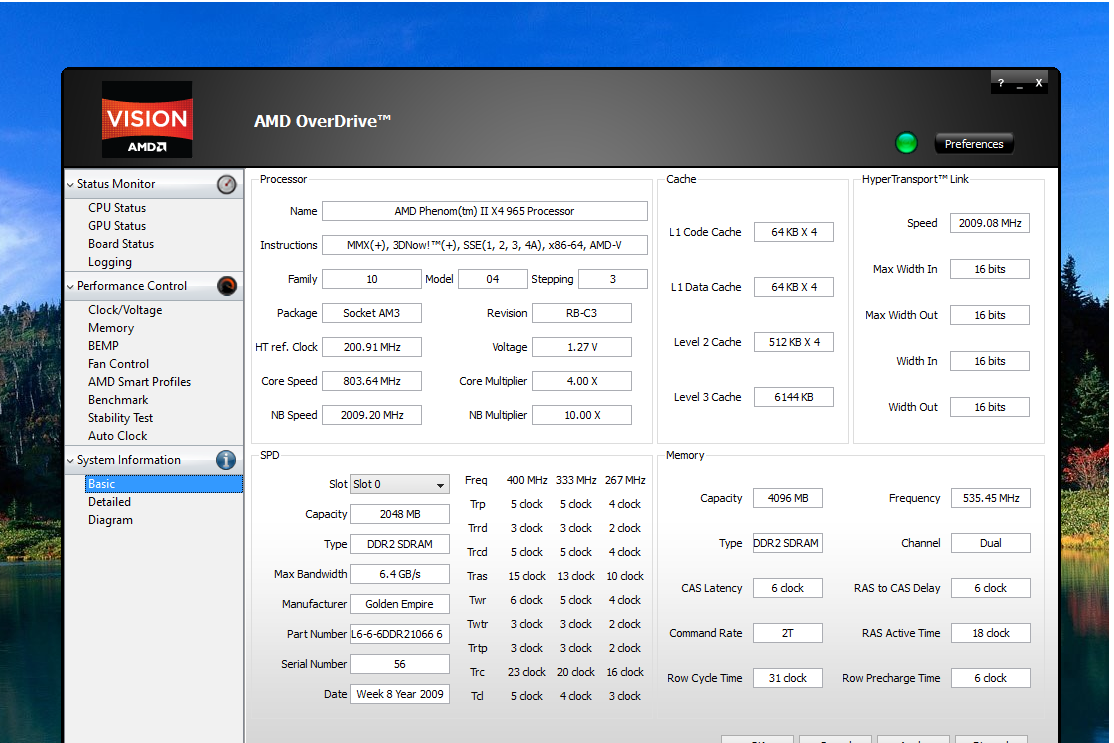
Task: Click the green status indicator light
Action: [906, 143]
